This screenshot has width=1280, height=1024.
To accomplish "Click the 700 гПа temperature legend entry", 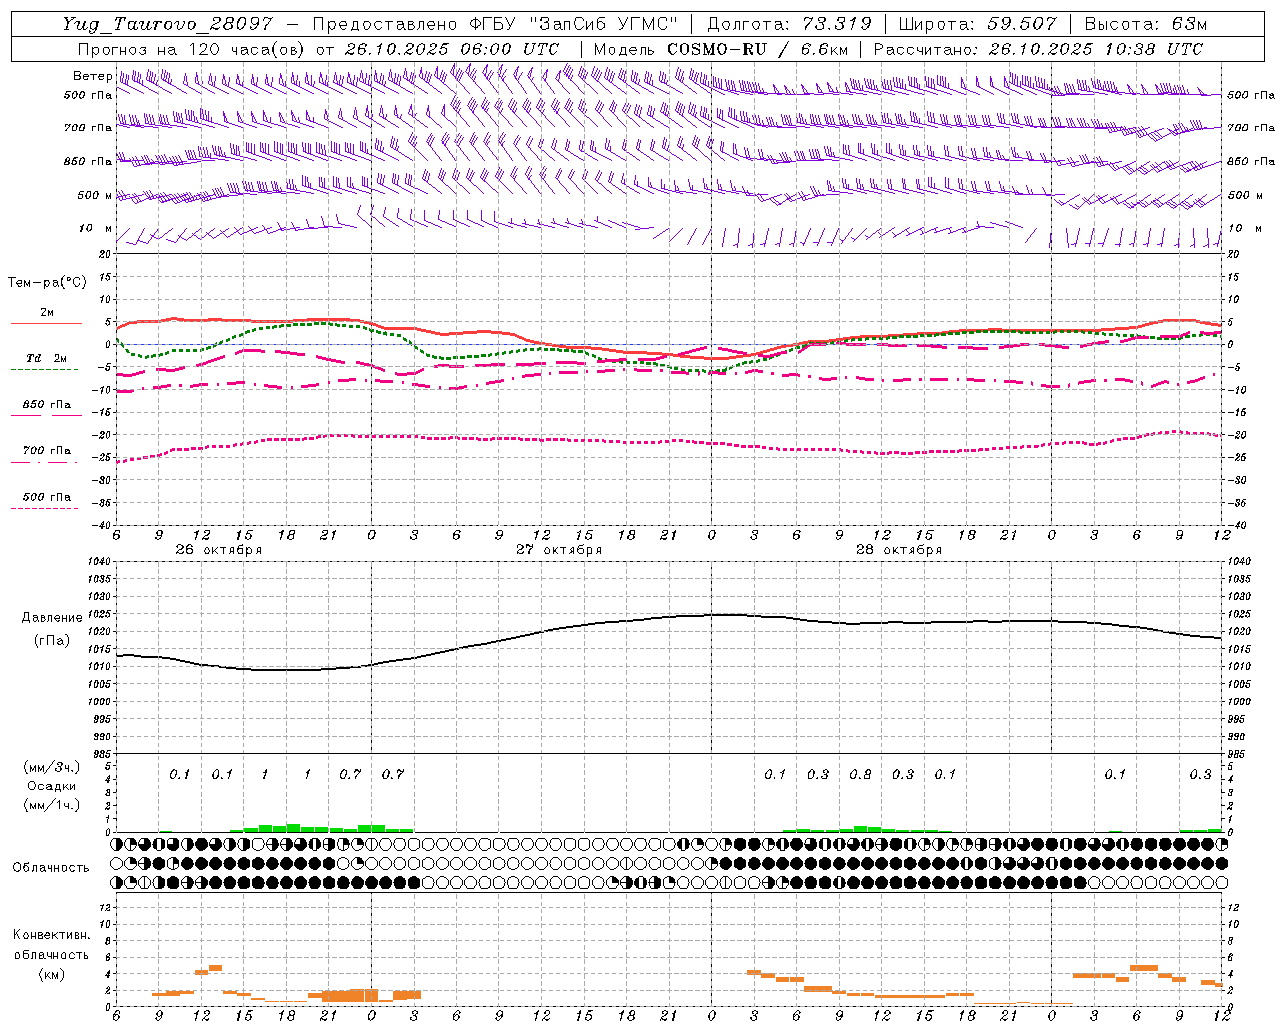I will point(47,451).
